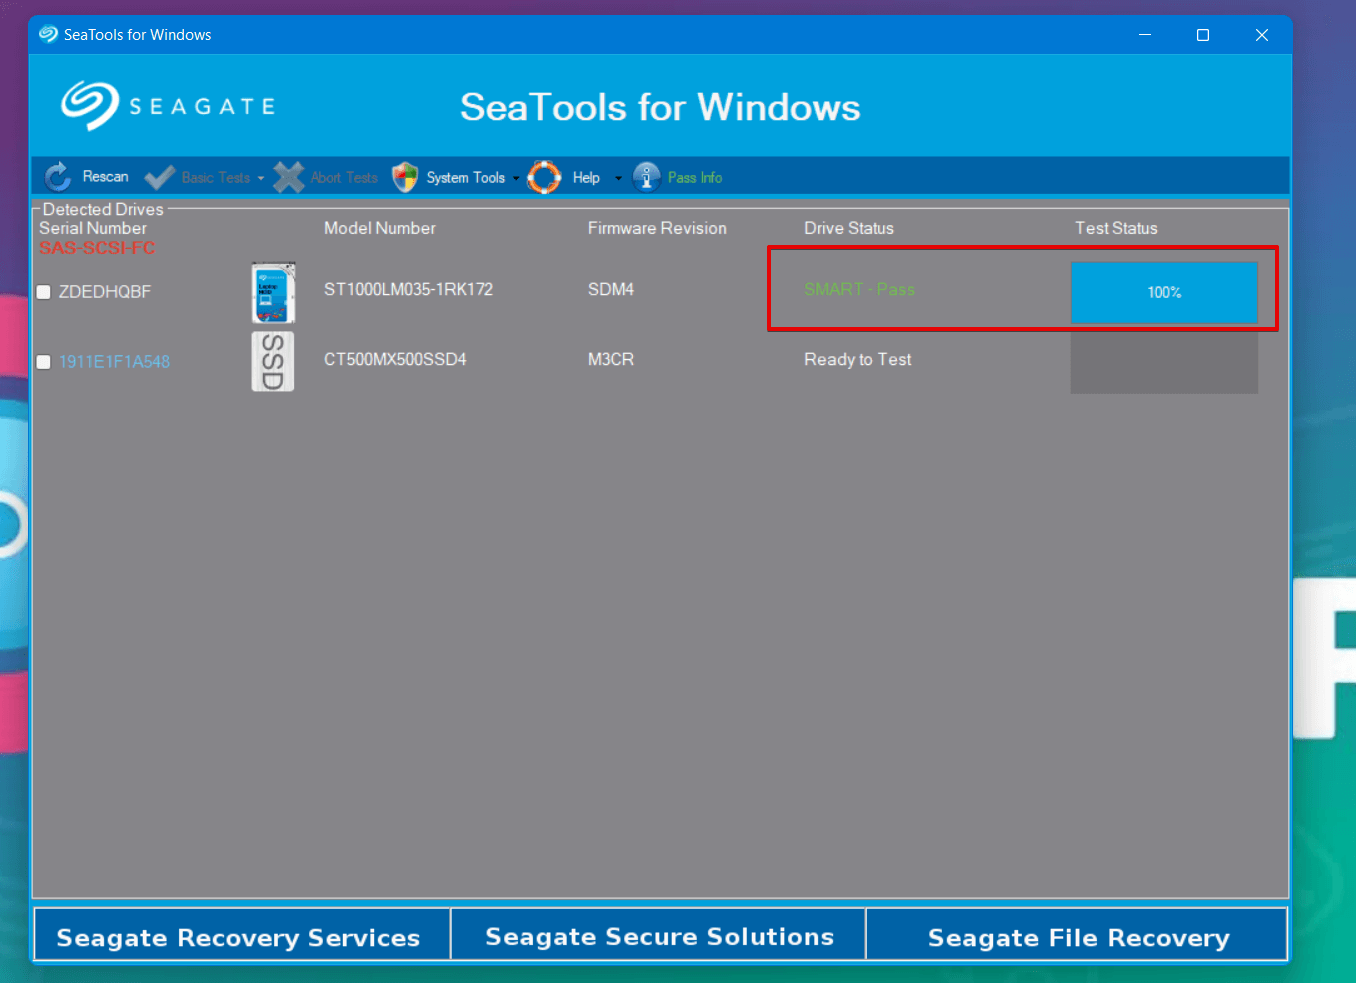Open the Help menu label

[586, 177]
